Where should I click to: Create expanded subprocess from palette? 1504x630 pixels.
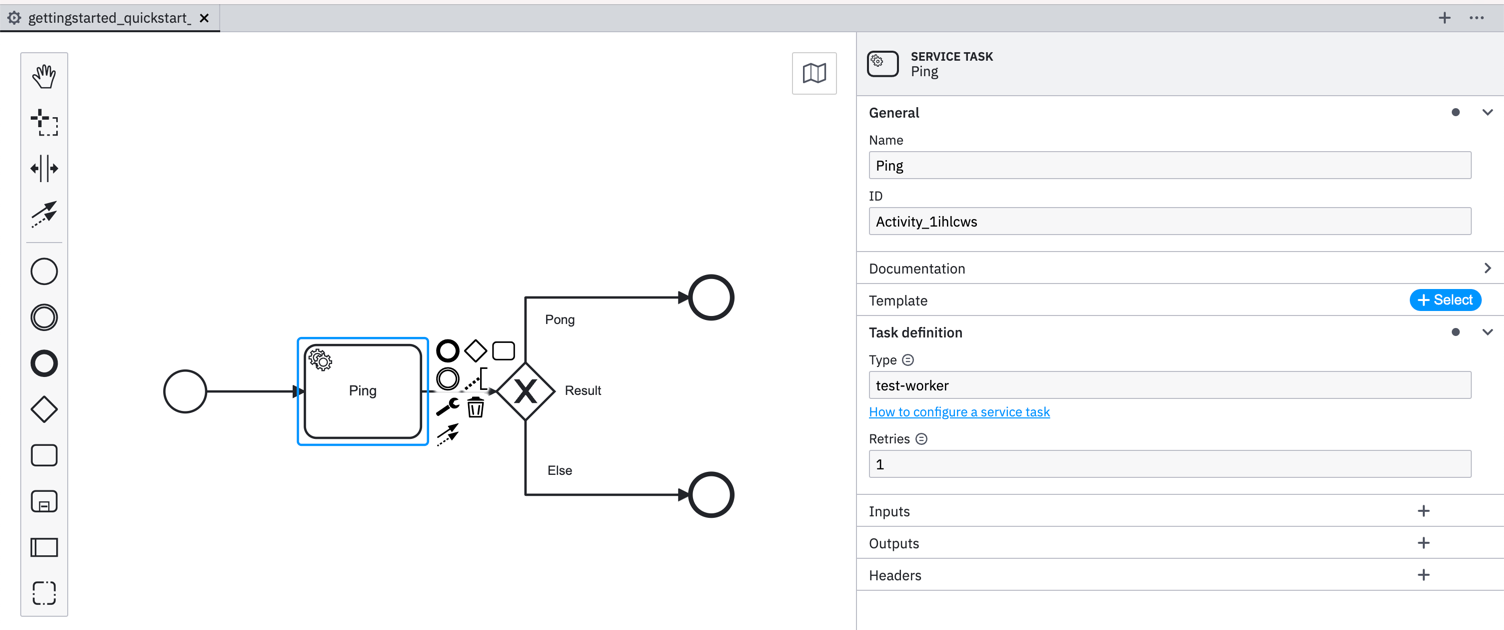point(44,501)
